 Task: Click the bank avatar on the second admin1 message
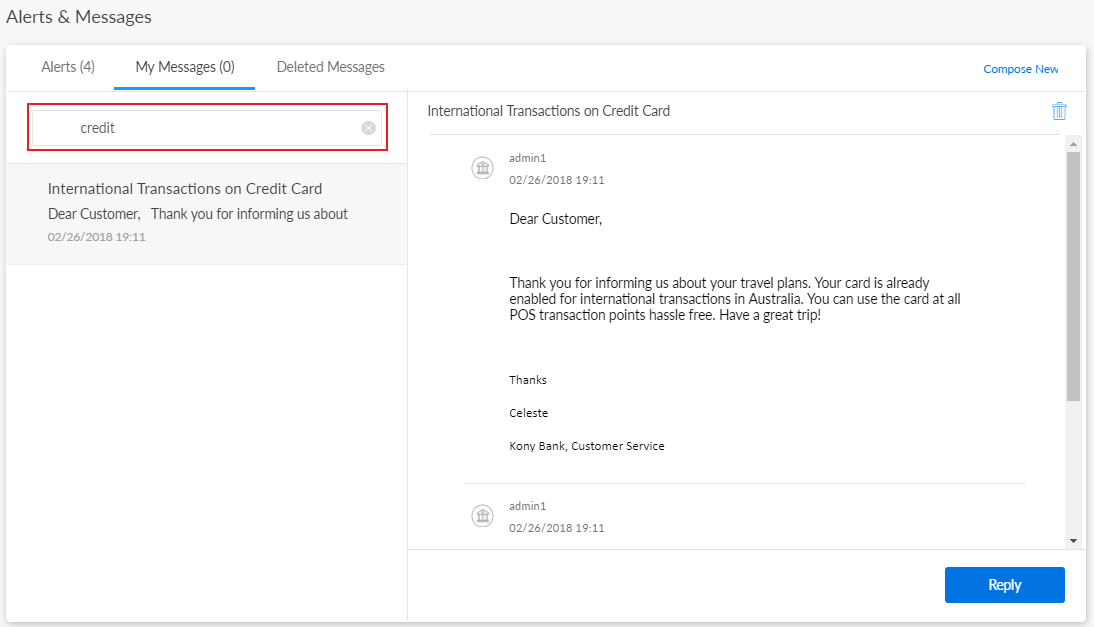483,516
